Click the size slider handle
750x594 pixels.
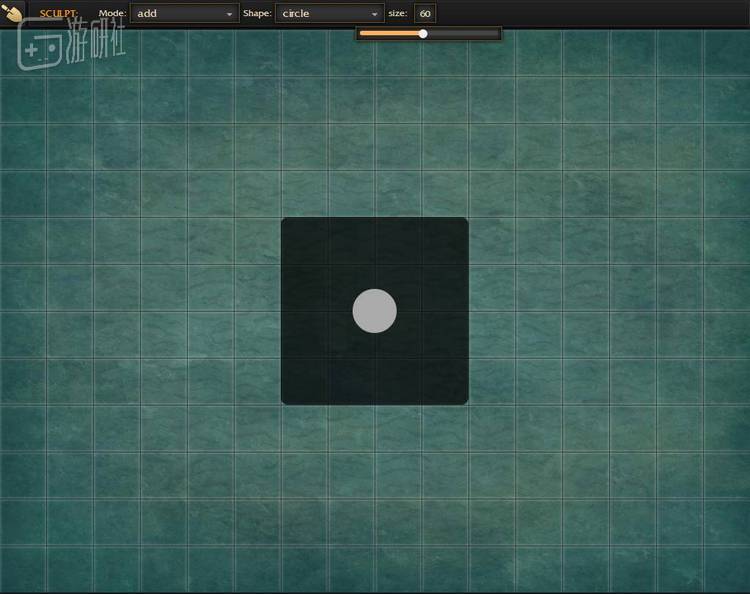tap(423, 34)
